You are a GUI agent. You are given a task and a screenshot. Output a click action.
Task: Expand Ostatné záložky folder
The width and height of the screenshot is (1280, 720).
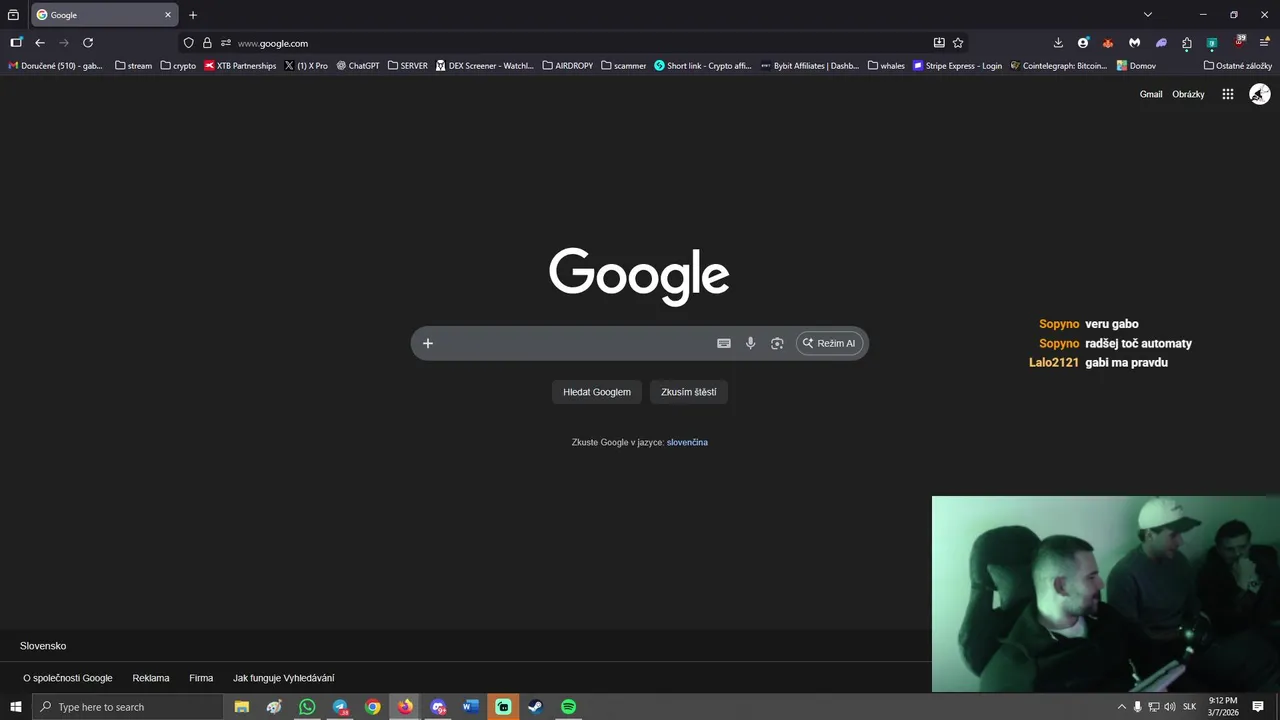[x=1238, y=66]
